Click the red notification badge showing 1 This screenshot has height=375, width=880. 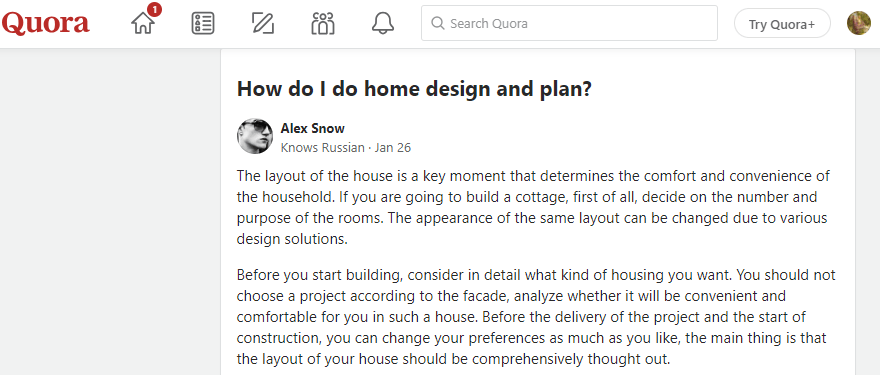pos(155,10)
